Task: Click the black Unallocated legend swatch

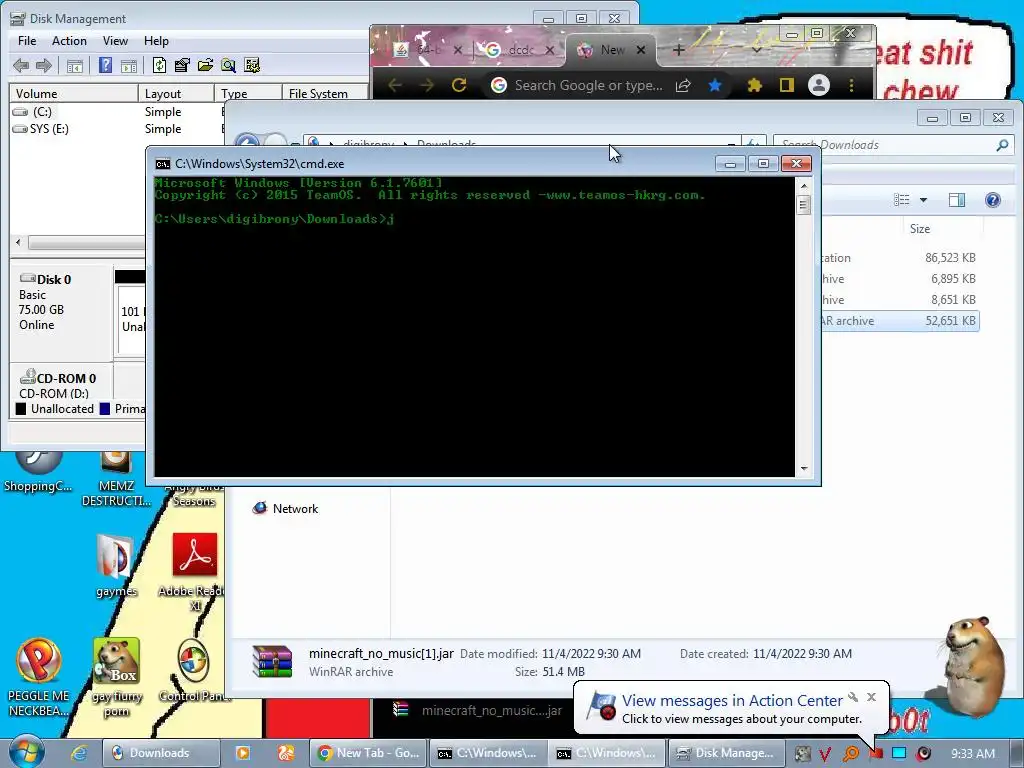Action: point(21,409)
